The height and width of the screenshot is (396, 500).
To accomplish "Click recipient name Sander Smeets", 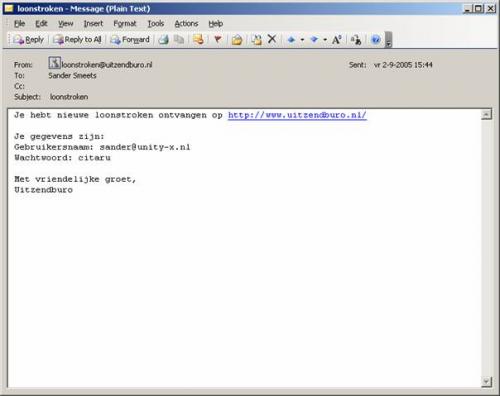I will tap(72, 76).
